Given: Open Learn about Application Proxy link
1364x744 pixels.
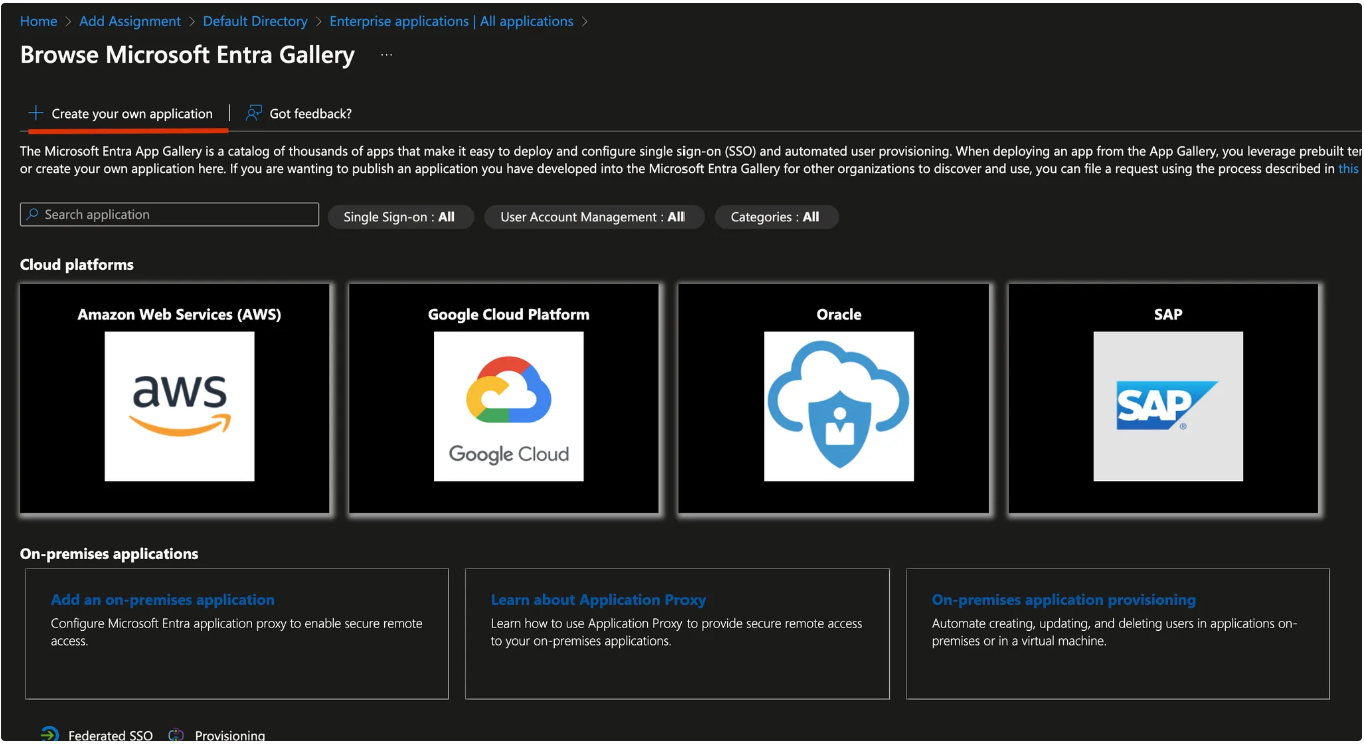Looking at the screenshot, I should click(x=598, y=600).
